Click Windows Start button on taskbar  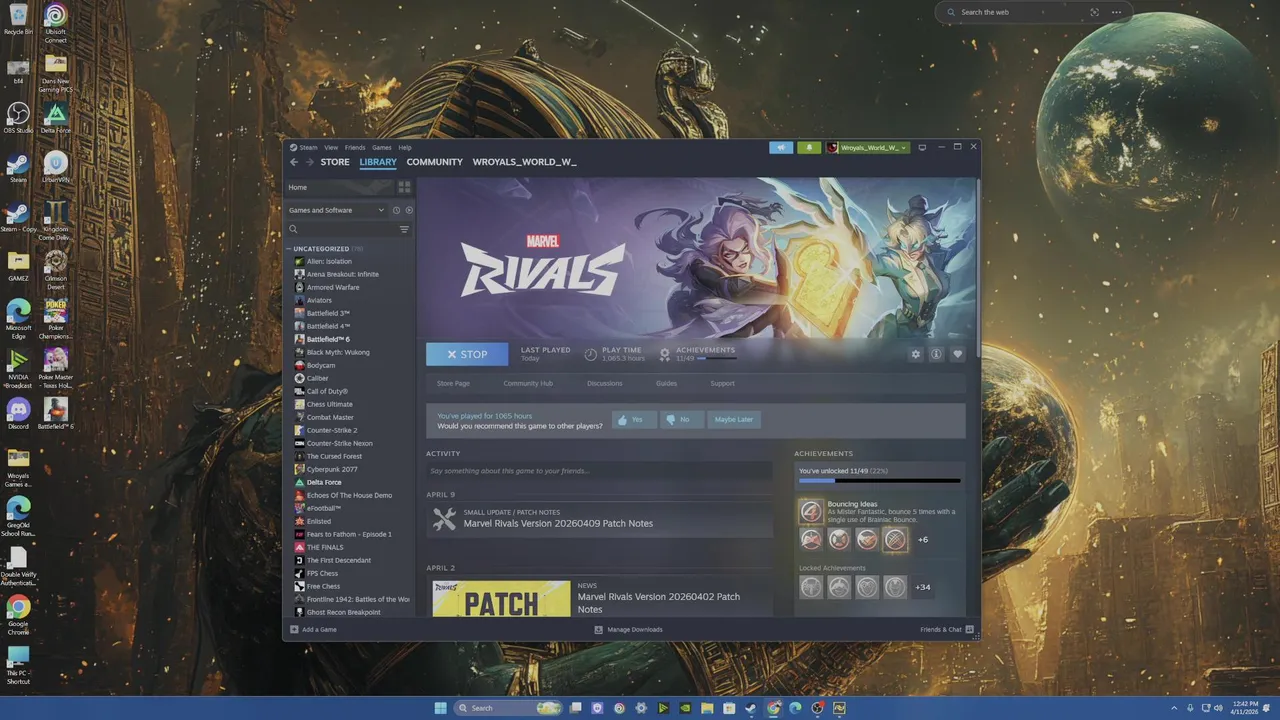[441, 708]
